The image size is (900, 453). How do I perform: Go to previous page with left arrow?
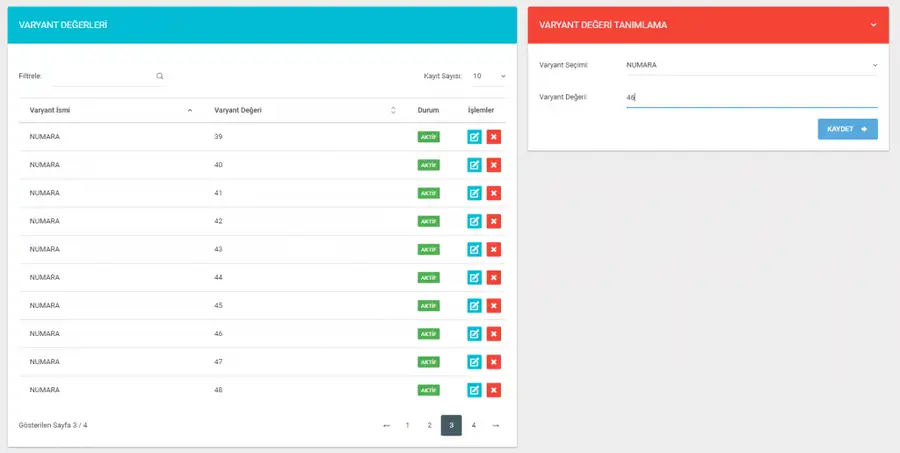386,425
